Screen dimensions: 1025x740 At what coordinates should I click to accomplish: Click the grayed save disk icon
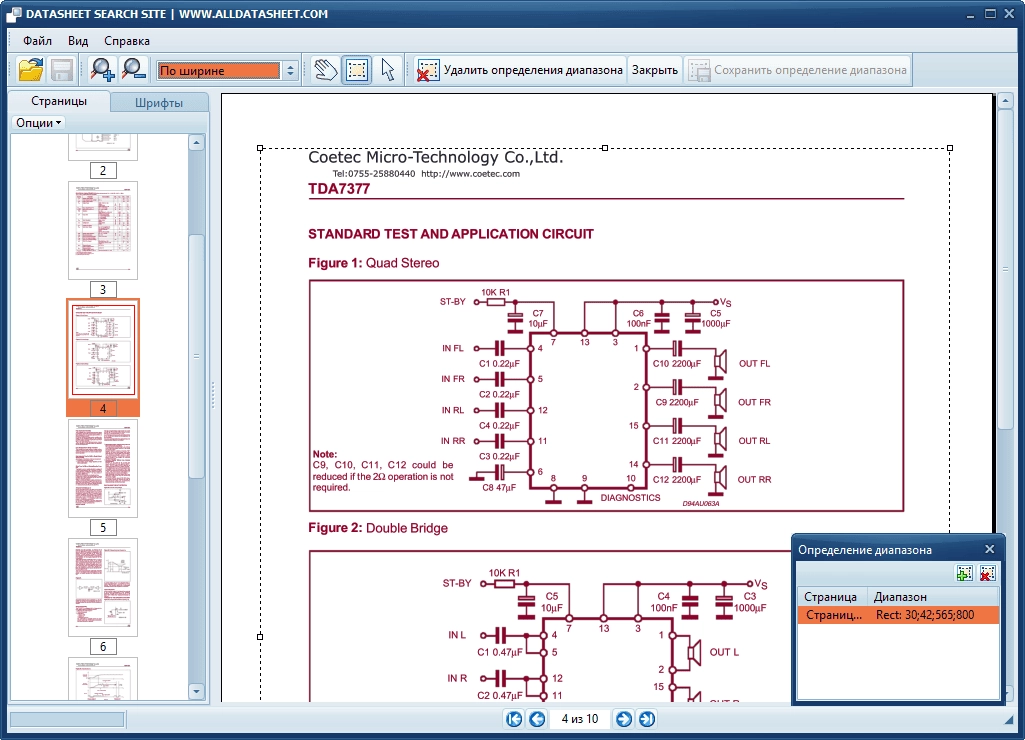click(62, 69)
